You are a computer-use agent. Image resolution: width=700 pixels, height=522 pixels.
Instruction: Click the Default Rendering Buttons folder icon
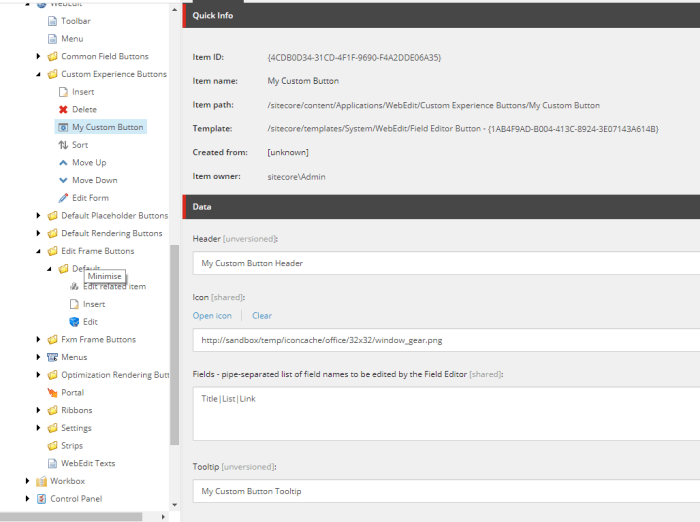(x=52, y=233)
